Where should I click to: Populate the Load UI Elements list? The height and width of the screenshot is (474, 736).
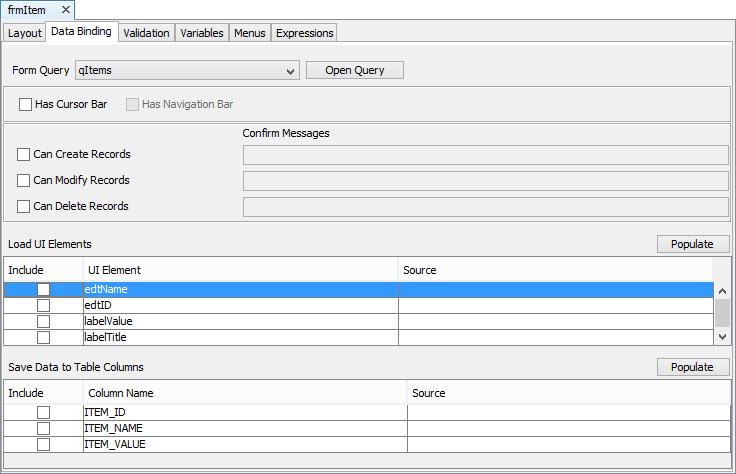[x=692, y=244]
